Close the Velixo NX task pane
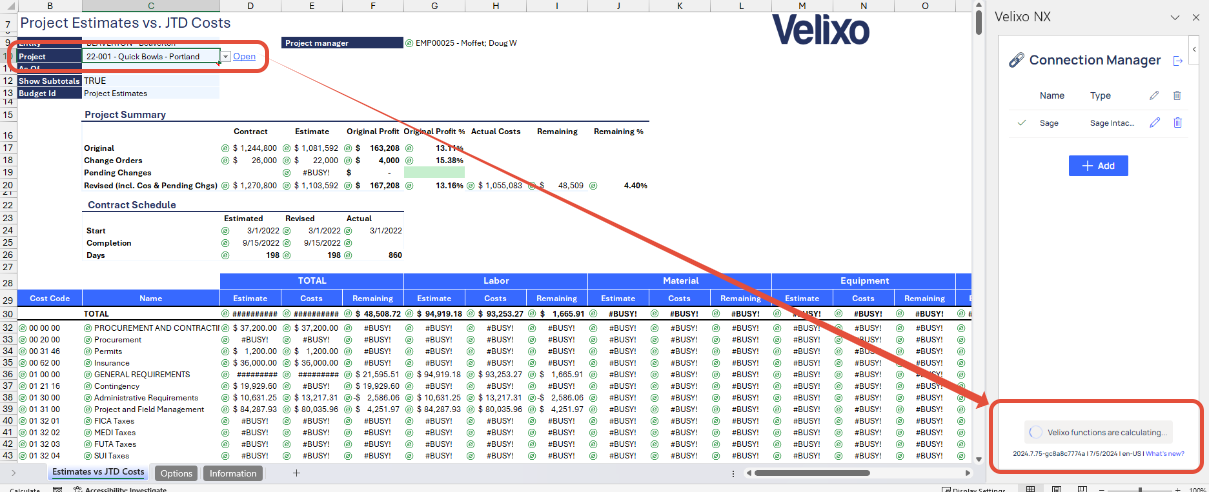Screen dimensions: 1209x492 [1195, 17]
